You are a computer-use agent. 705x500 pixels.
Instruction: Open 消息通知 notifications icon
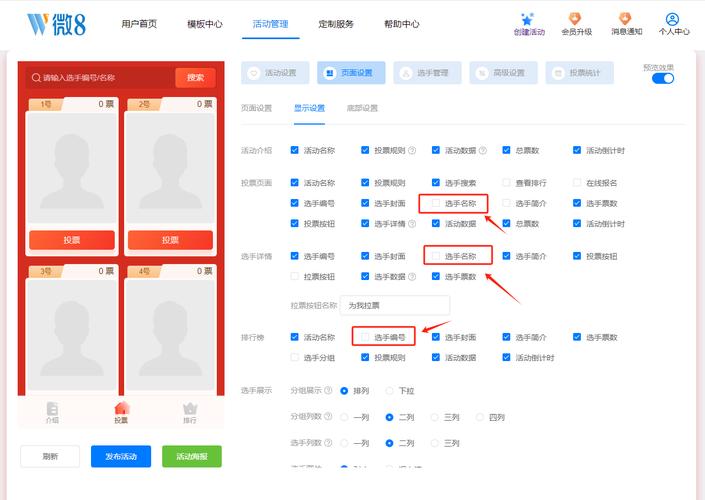click(625, 19)
